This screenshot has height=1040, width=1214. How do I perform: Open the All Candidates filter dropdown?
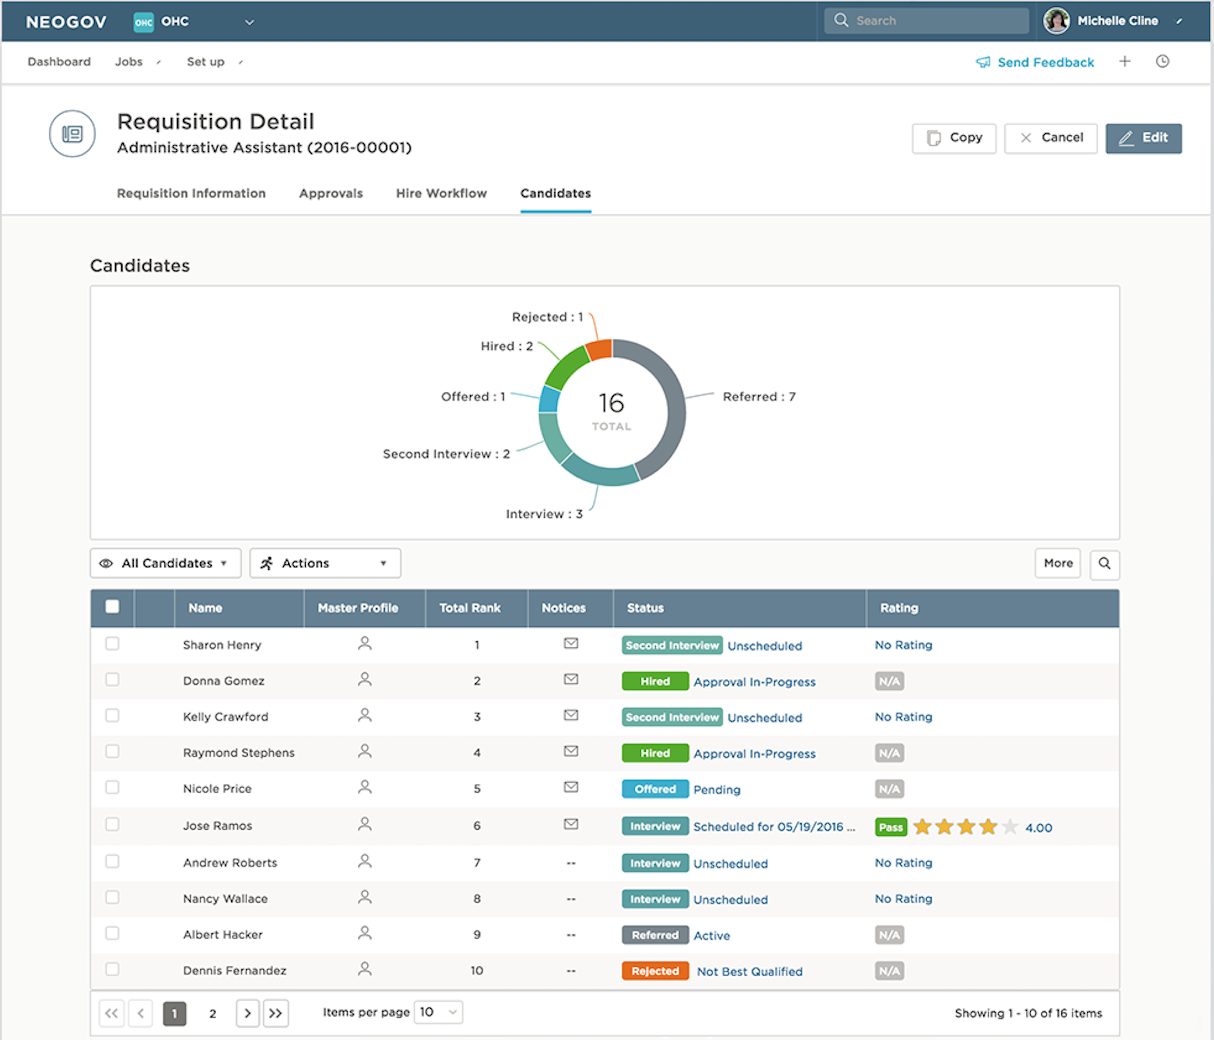coord(166,564)
